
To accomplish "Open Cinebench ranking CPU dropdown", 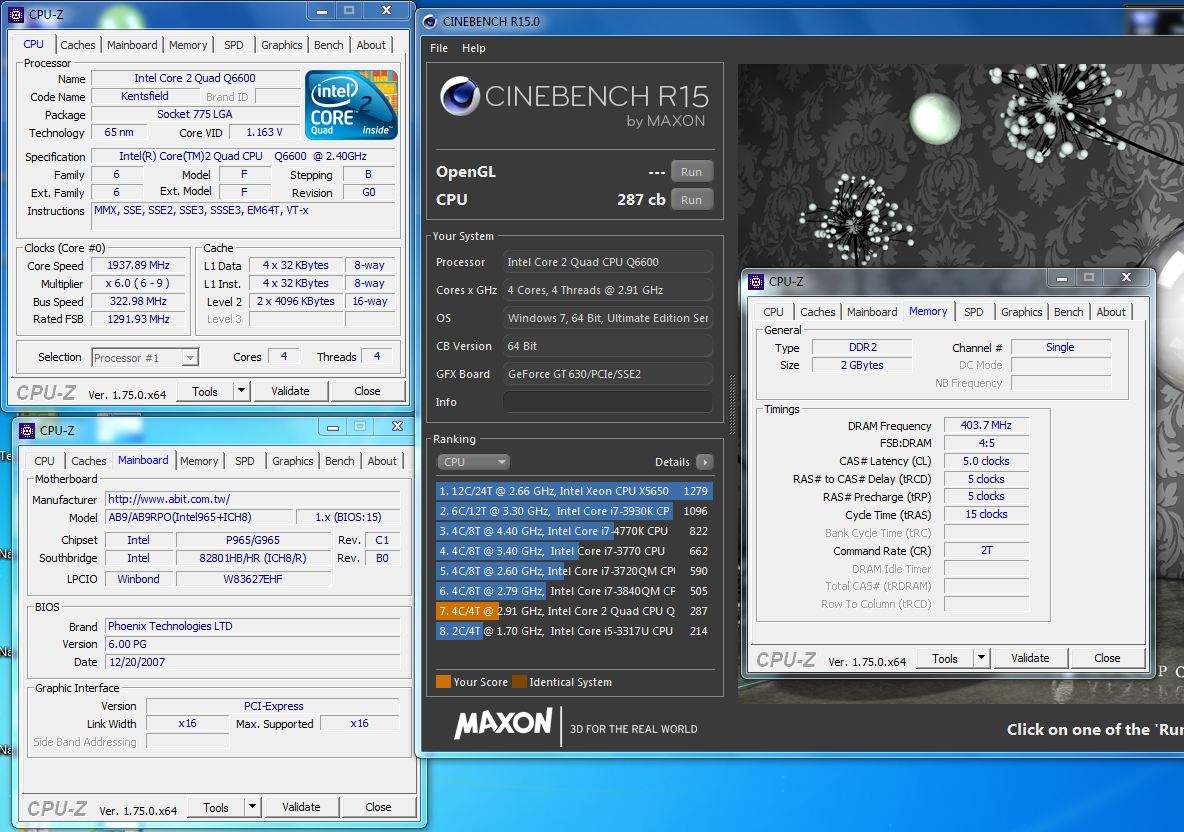I will pos(473,461).
